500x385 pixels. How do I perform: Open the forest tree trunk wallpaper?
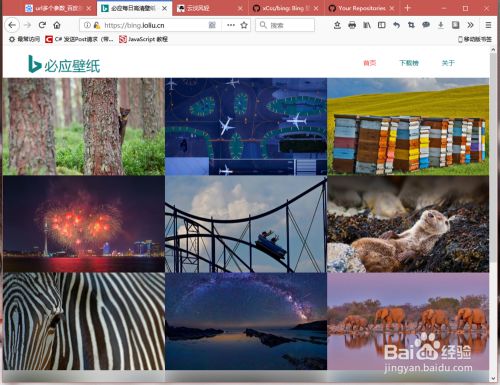(84, 126)
